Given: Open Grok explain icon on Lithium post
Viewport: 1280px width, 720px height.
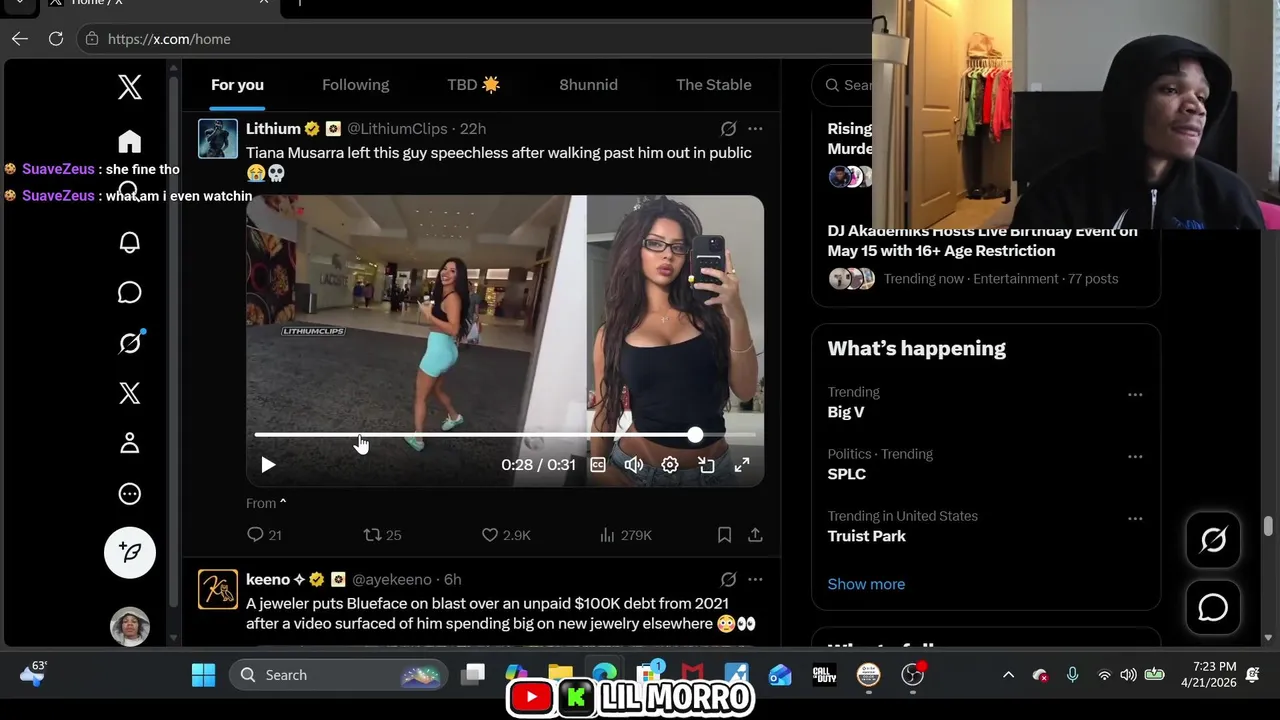Looking at the screenshot, I should [728, 129].
